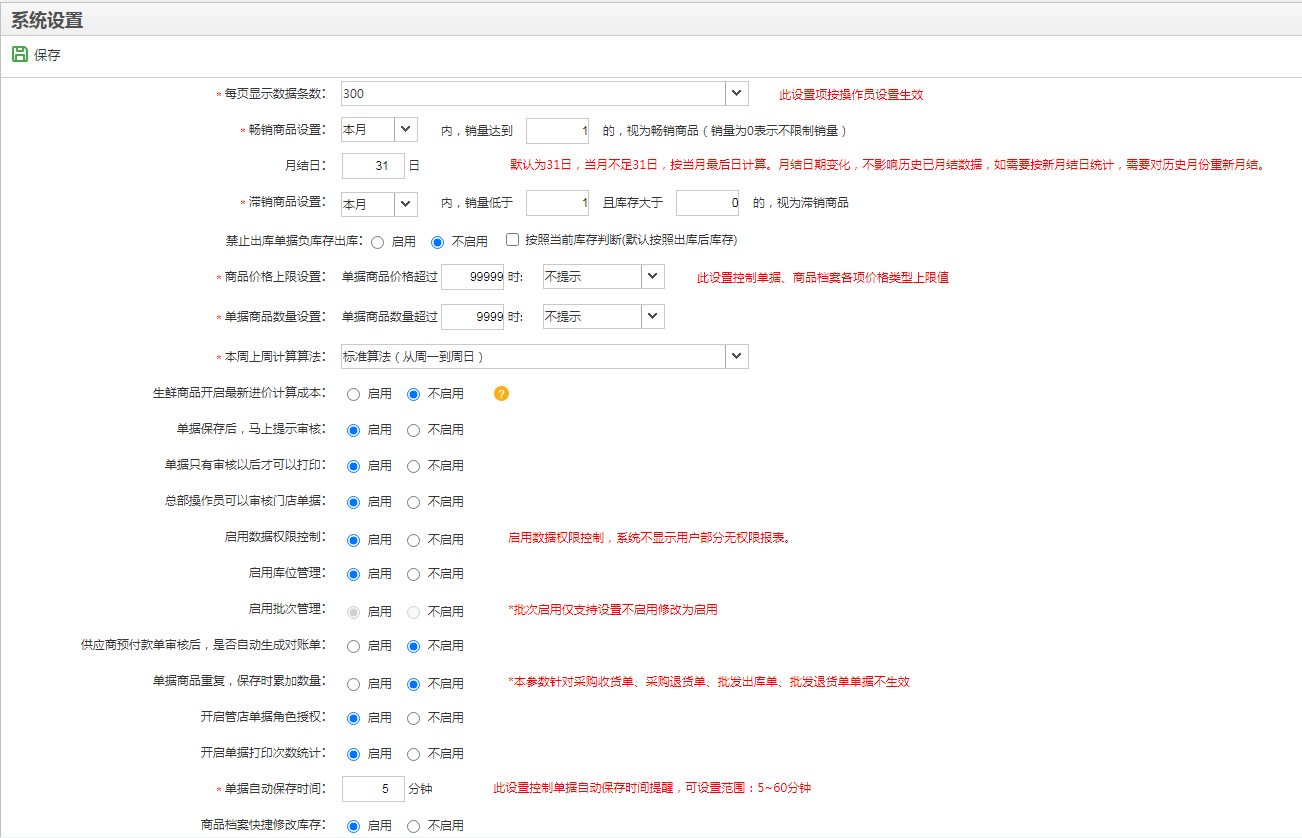This screenshot has height=838, width=1302.
Task: Check the 按照当前库存判断 checkbox
Action: (x=513, y=240)
